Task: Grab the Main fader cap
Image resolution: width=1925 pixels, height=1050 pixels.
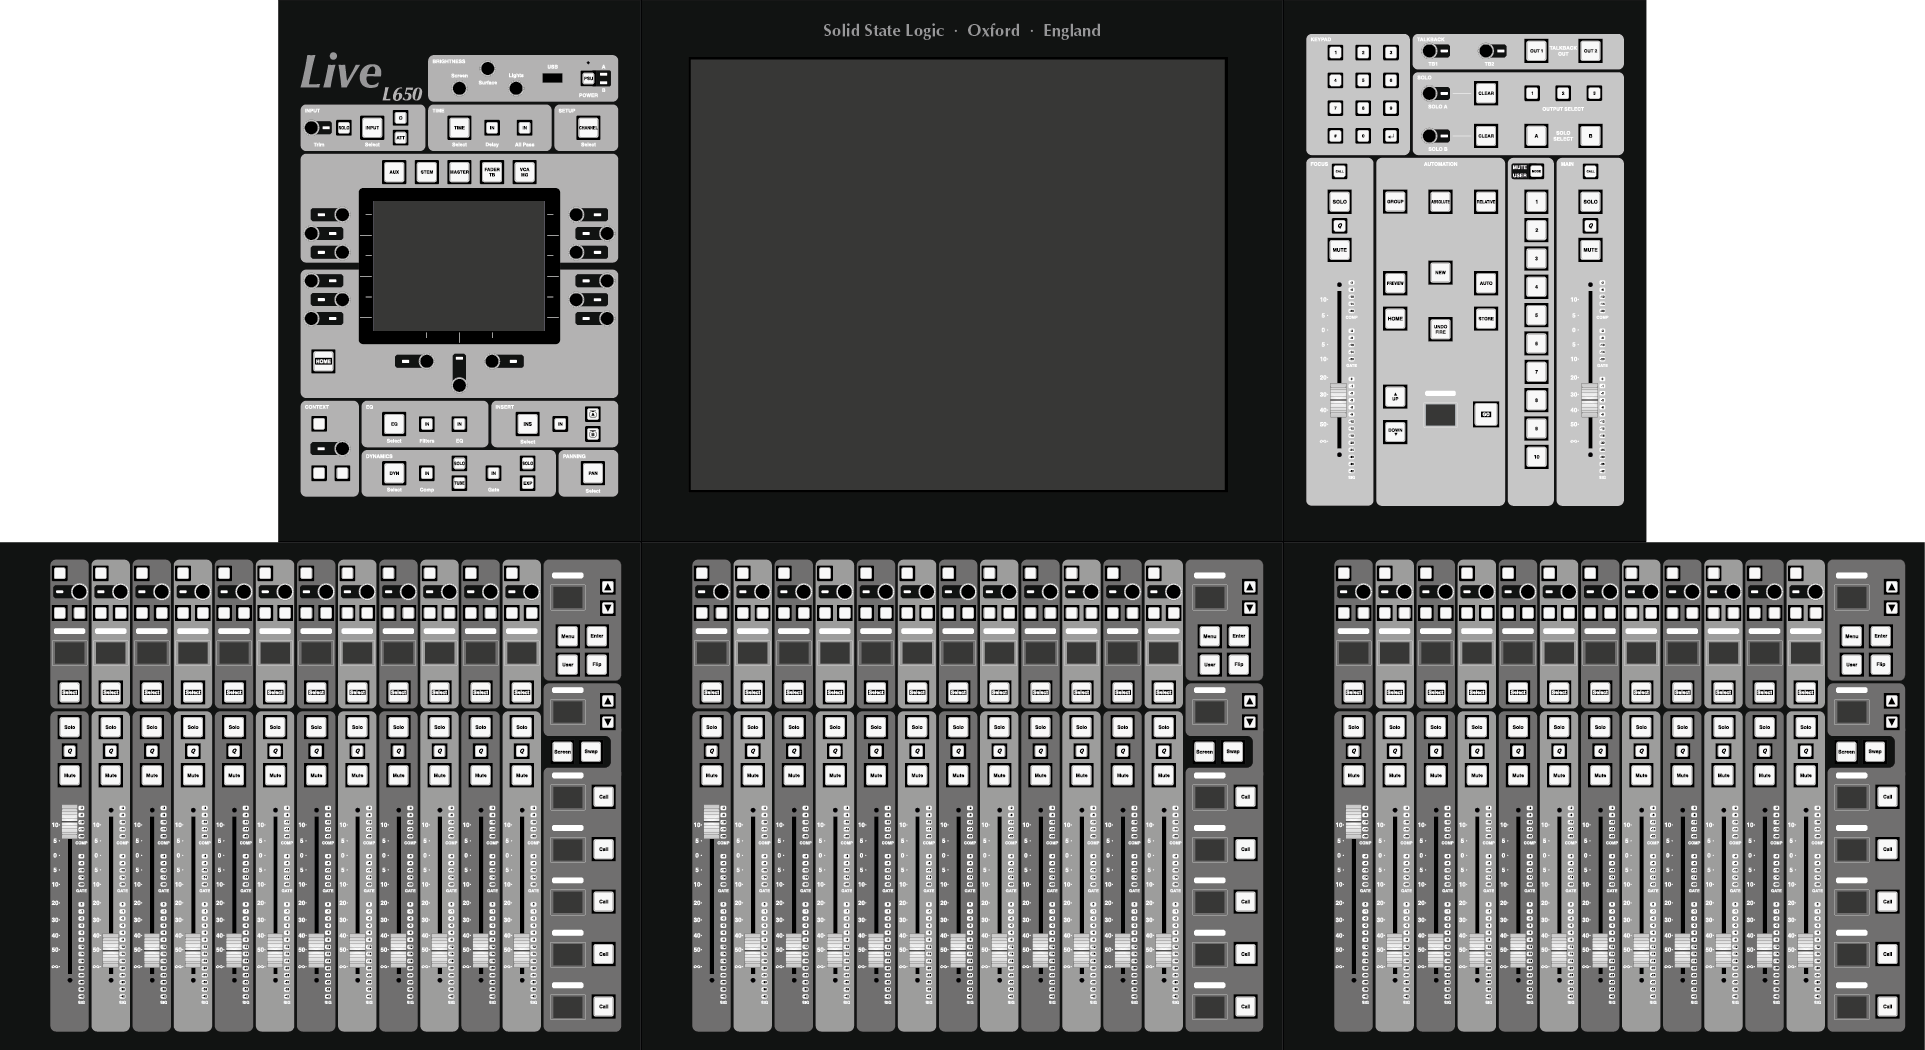Action: click(x=1590, y=402)
